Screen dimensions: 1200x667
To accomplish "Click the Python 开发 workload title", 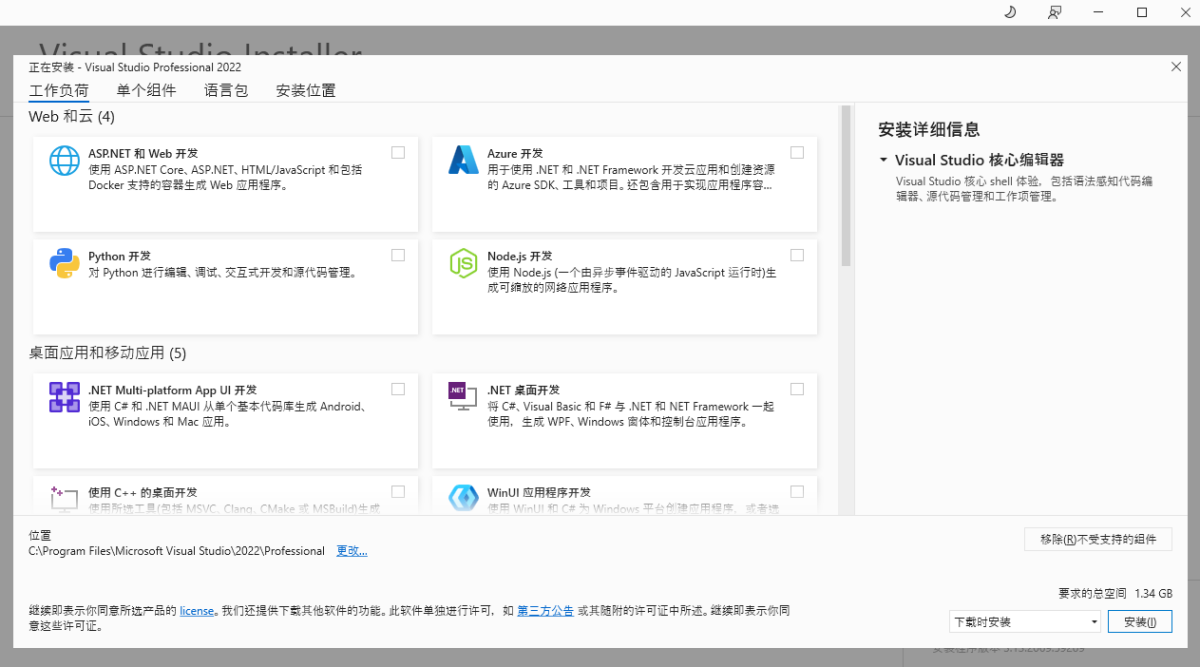I will 119,256.
